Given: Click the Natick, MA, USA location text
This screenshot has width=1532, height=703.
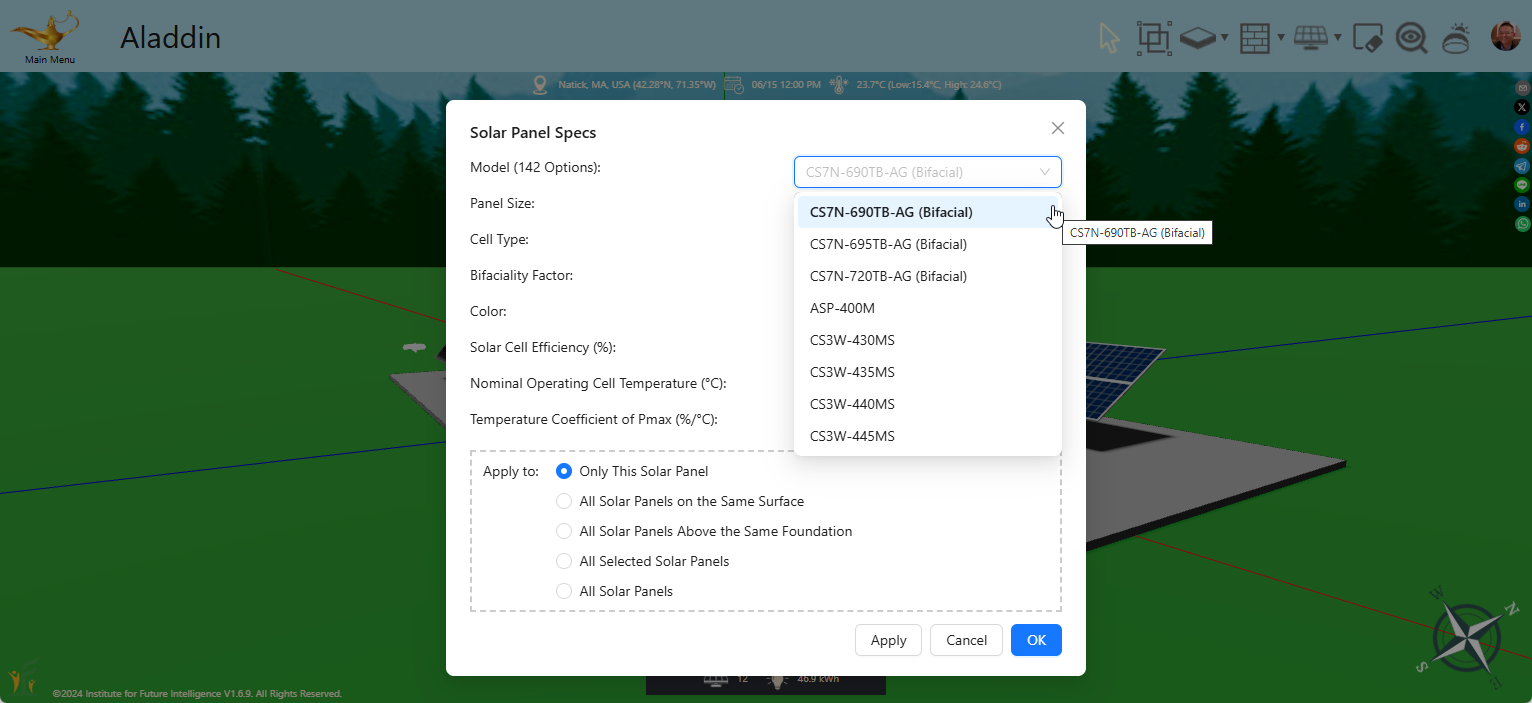Looking at the screenshot, I should coord(637,85).
